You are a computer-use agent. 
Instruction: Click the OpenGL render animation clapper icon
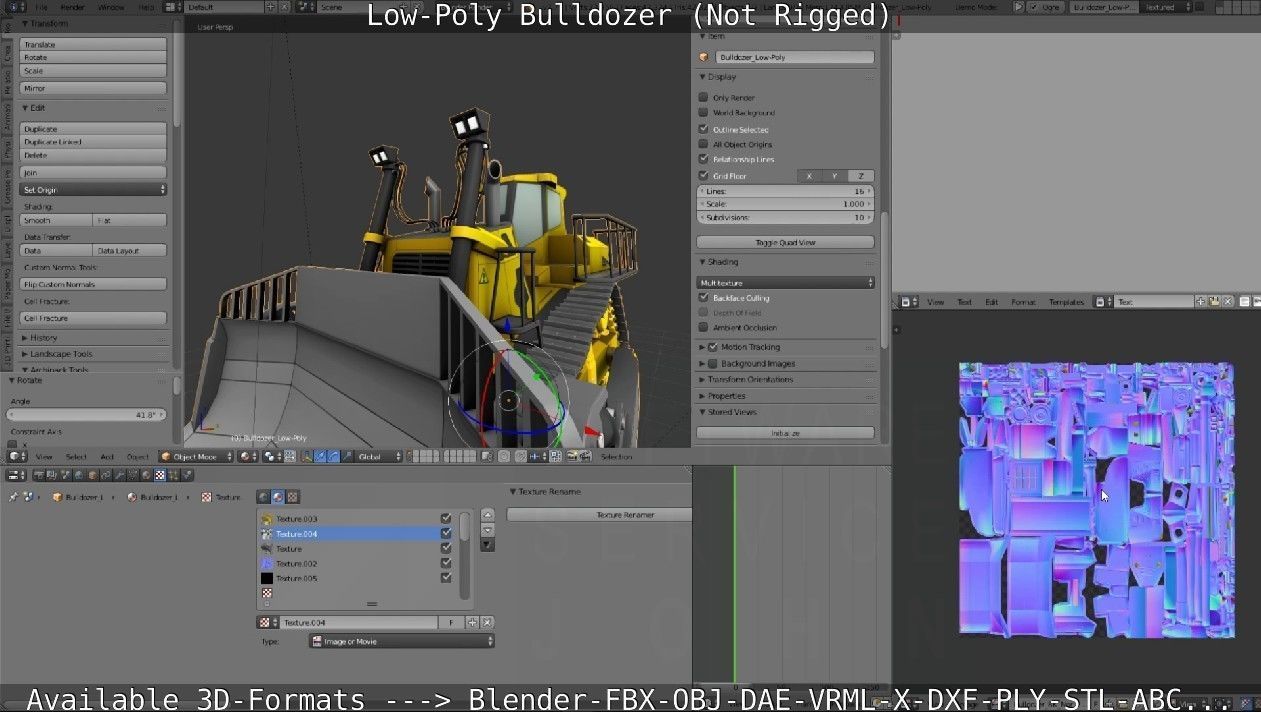coord(585,456)
